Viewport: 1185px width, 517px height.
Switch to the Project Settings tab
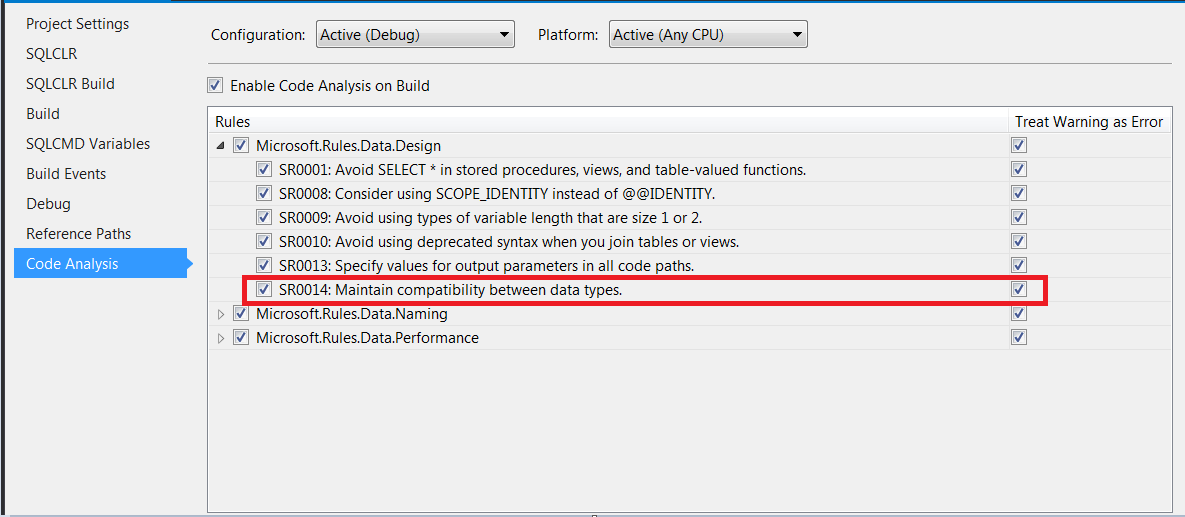tap(78, 23)
